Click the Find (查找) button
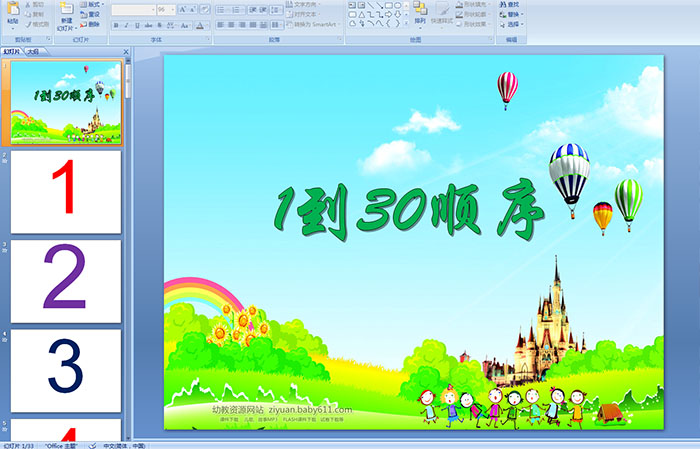Screen dimensions: 700x449 click(x=509, y=4)
